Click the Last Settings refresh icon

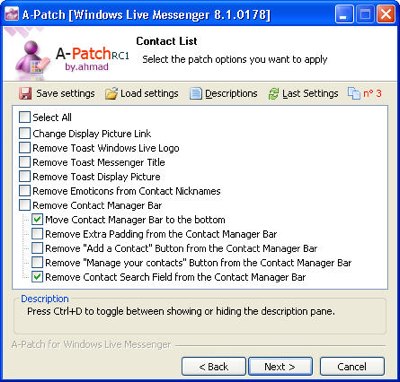tap(273, 94)
